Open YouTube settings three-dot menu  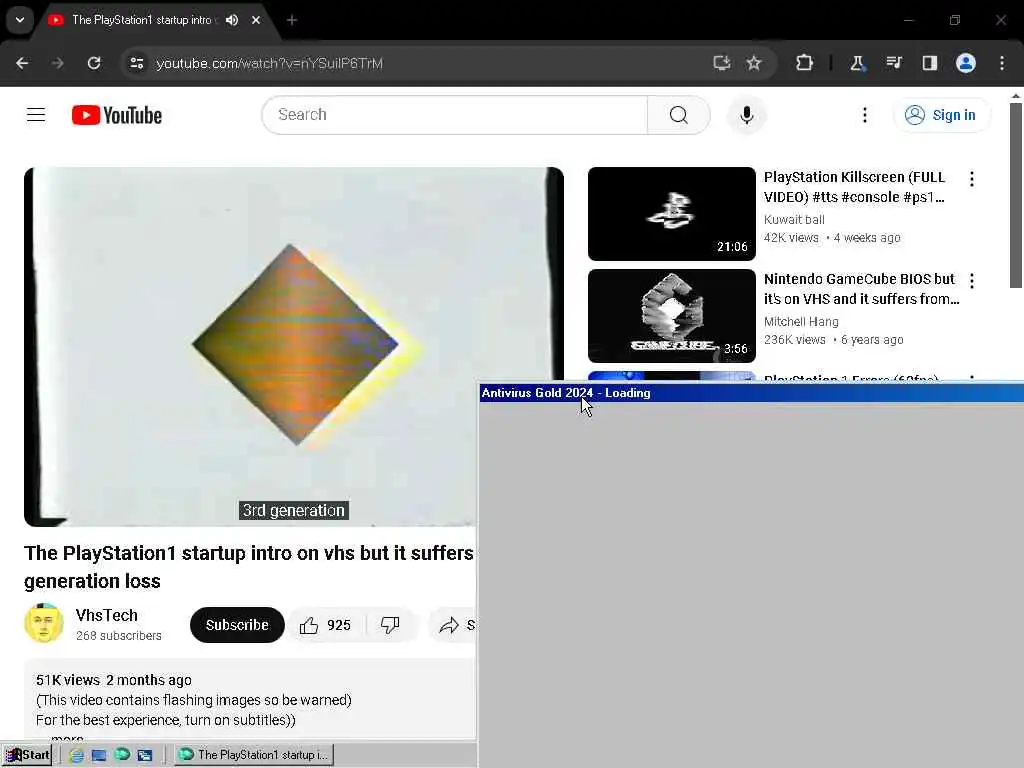[865, 115]
